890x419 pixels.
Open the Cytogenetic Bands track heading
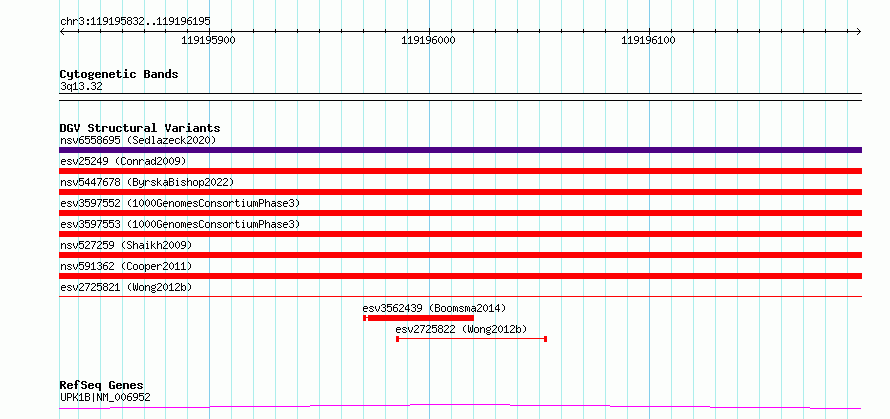pos(119,74)
